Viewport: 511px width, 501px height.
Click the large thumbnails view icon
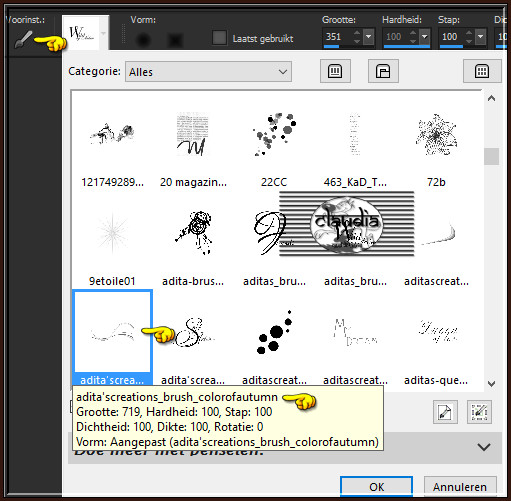click(335, 71)
